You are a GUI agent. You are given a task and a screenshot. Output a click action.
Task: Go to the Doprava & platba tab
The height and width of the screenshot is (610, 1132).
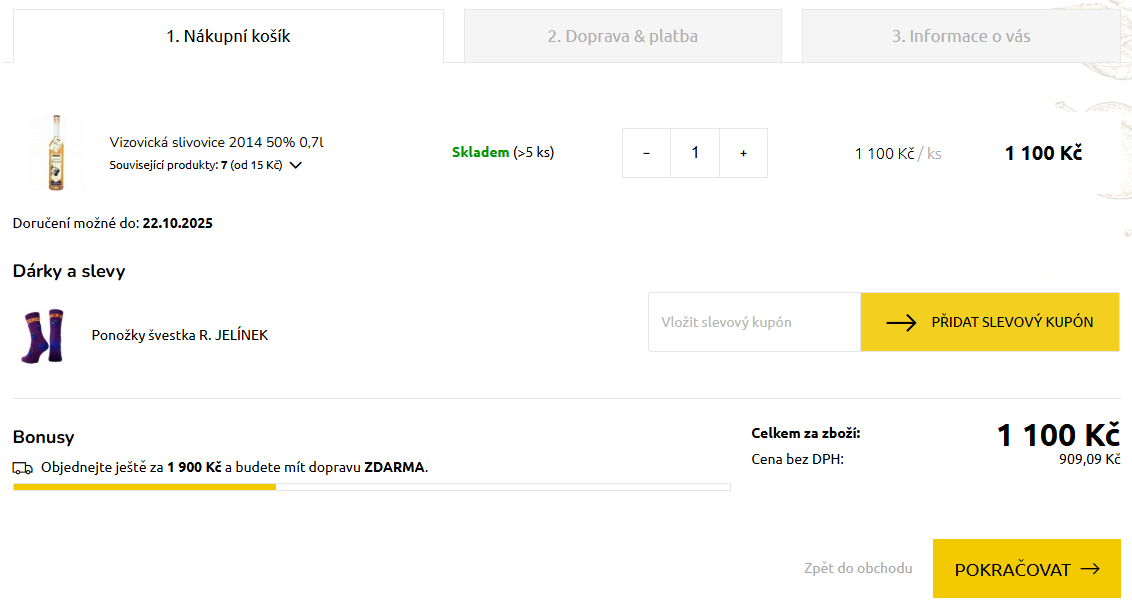tap(622, 36)
